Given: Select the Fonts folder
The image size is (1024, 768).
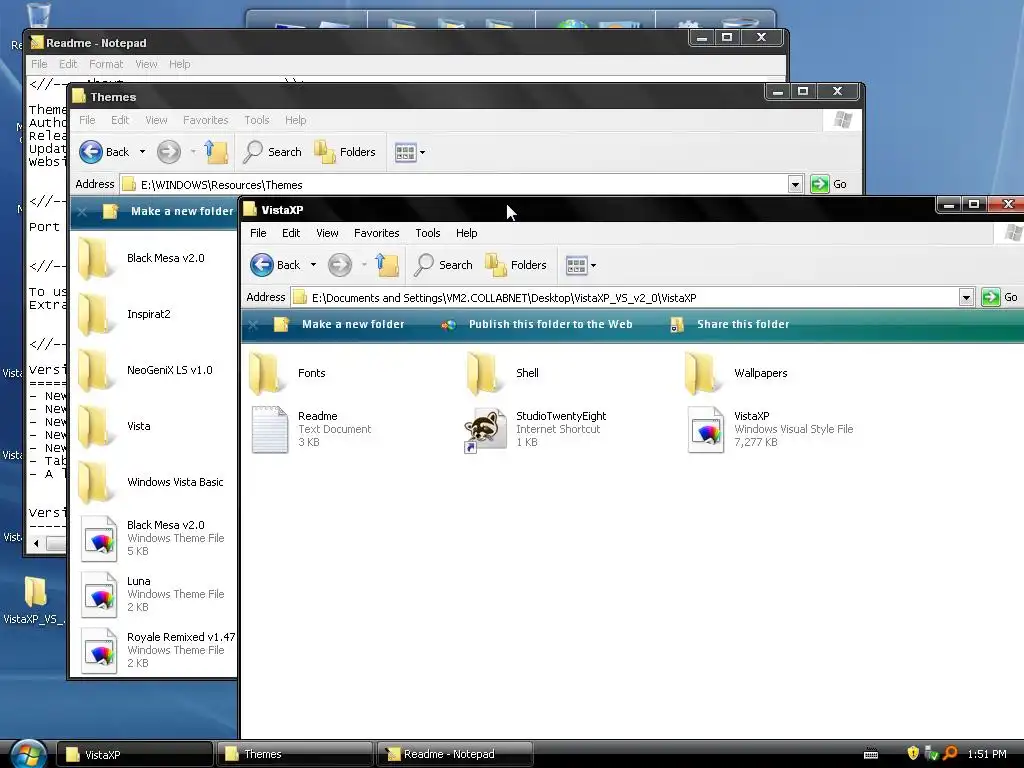Looking at the screenshot, I should [x=287, y=373].
